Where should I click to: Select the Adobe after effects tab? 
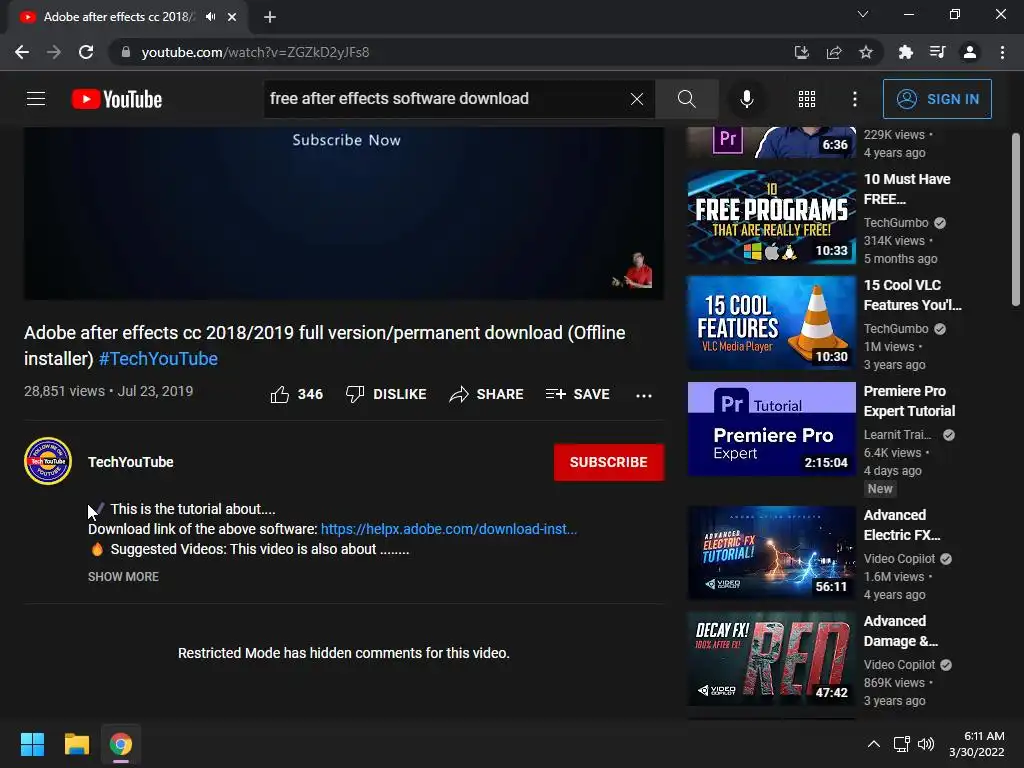128,17
